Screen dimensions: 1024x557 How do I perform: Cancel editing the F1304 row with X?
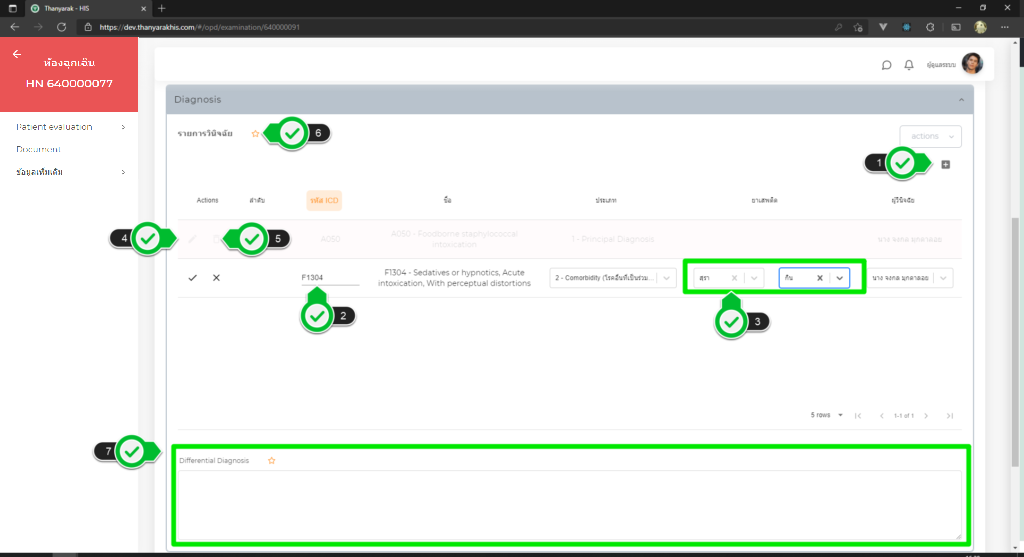216,277
